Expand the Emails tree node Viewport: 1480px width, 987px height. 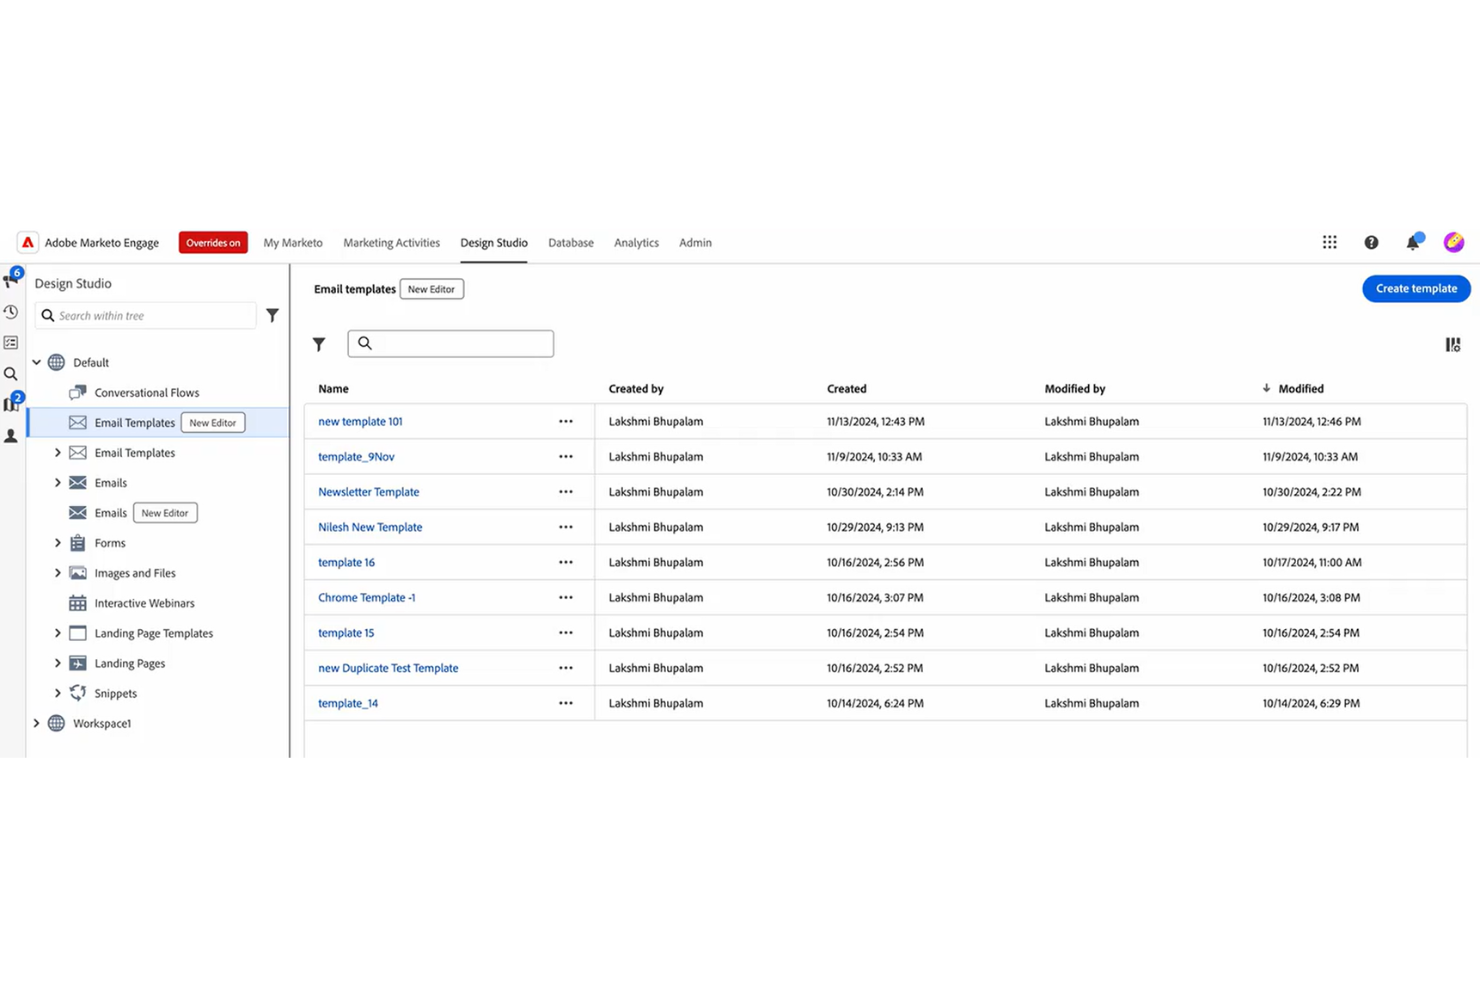point(57,482)
